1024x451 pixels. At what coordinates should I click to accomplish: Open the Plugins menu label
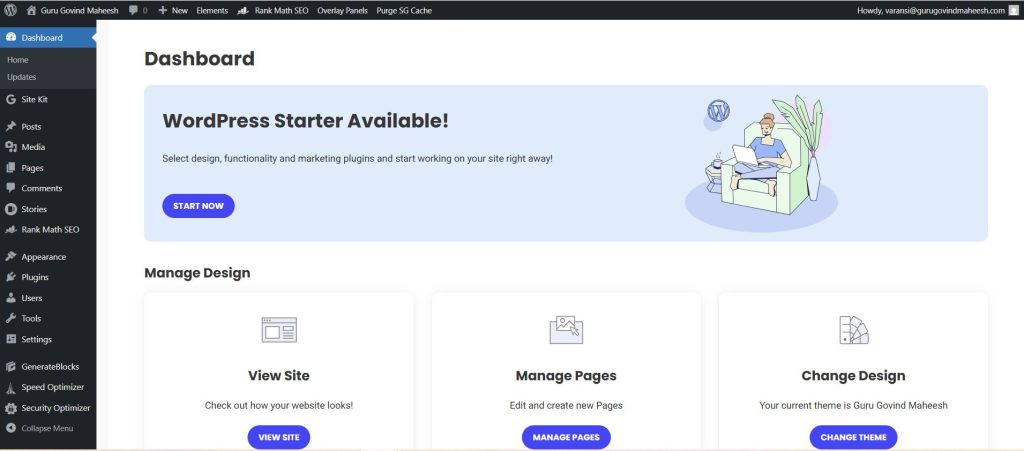click(x=35, y=277)
